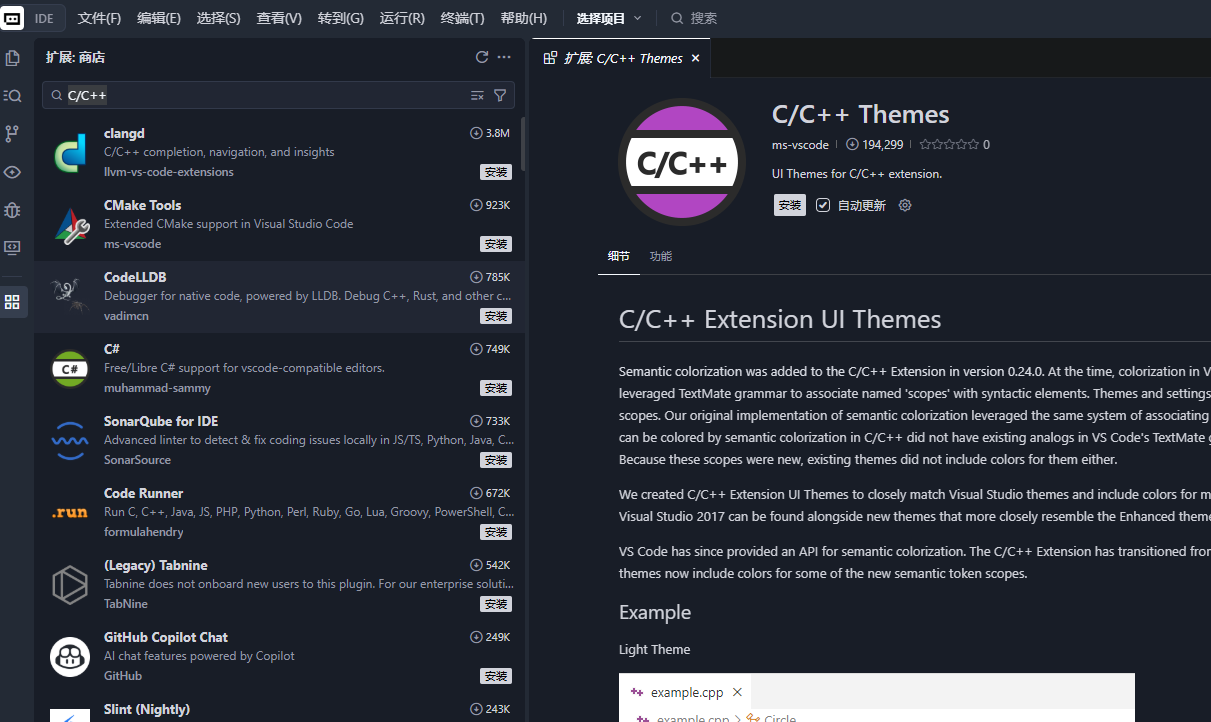Screen dimensions: 1211x722
Task: Open the 编辑(E) menu
Action: (159, 18)
